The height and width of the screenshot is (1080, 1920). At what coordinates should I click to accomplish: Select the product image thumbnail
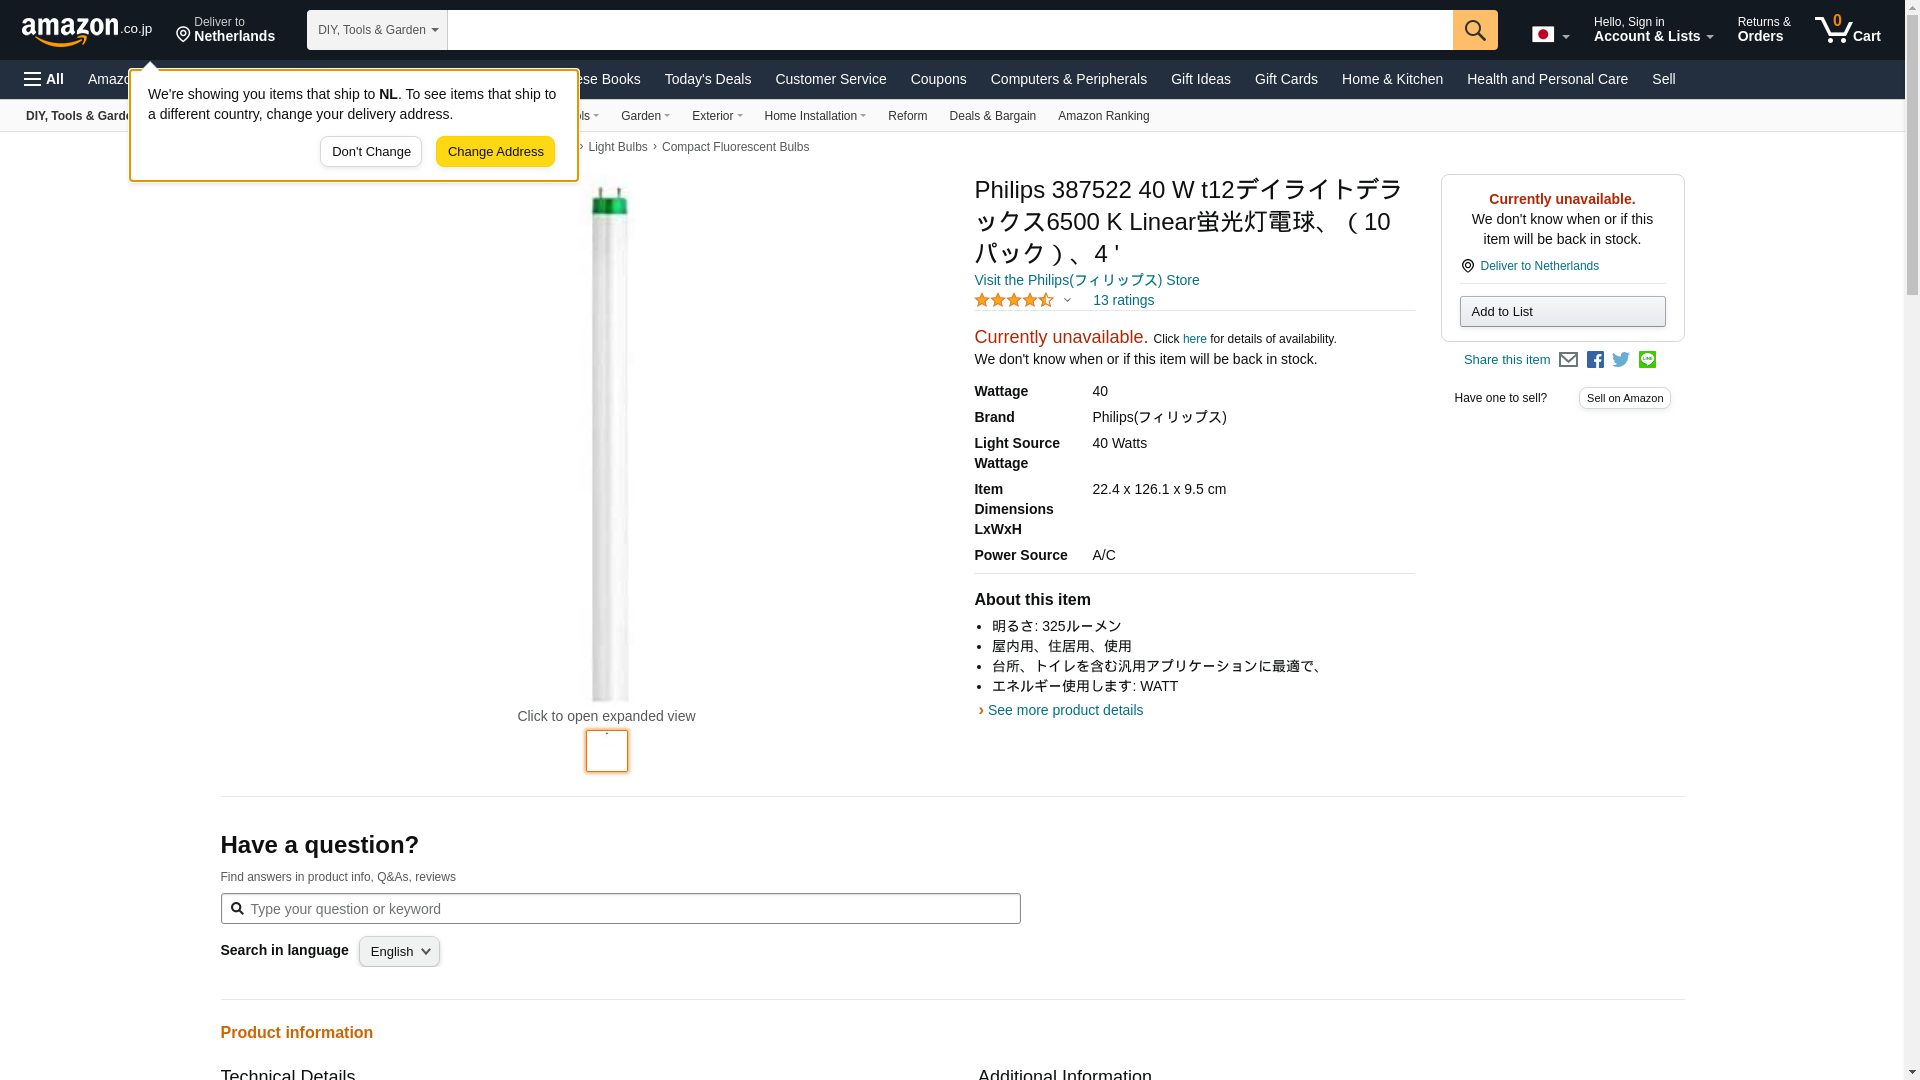coord(607,751)
